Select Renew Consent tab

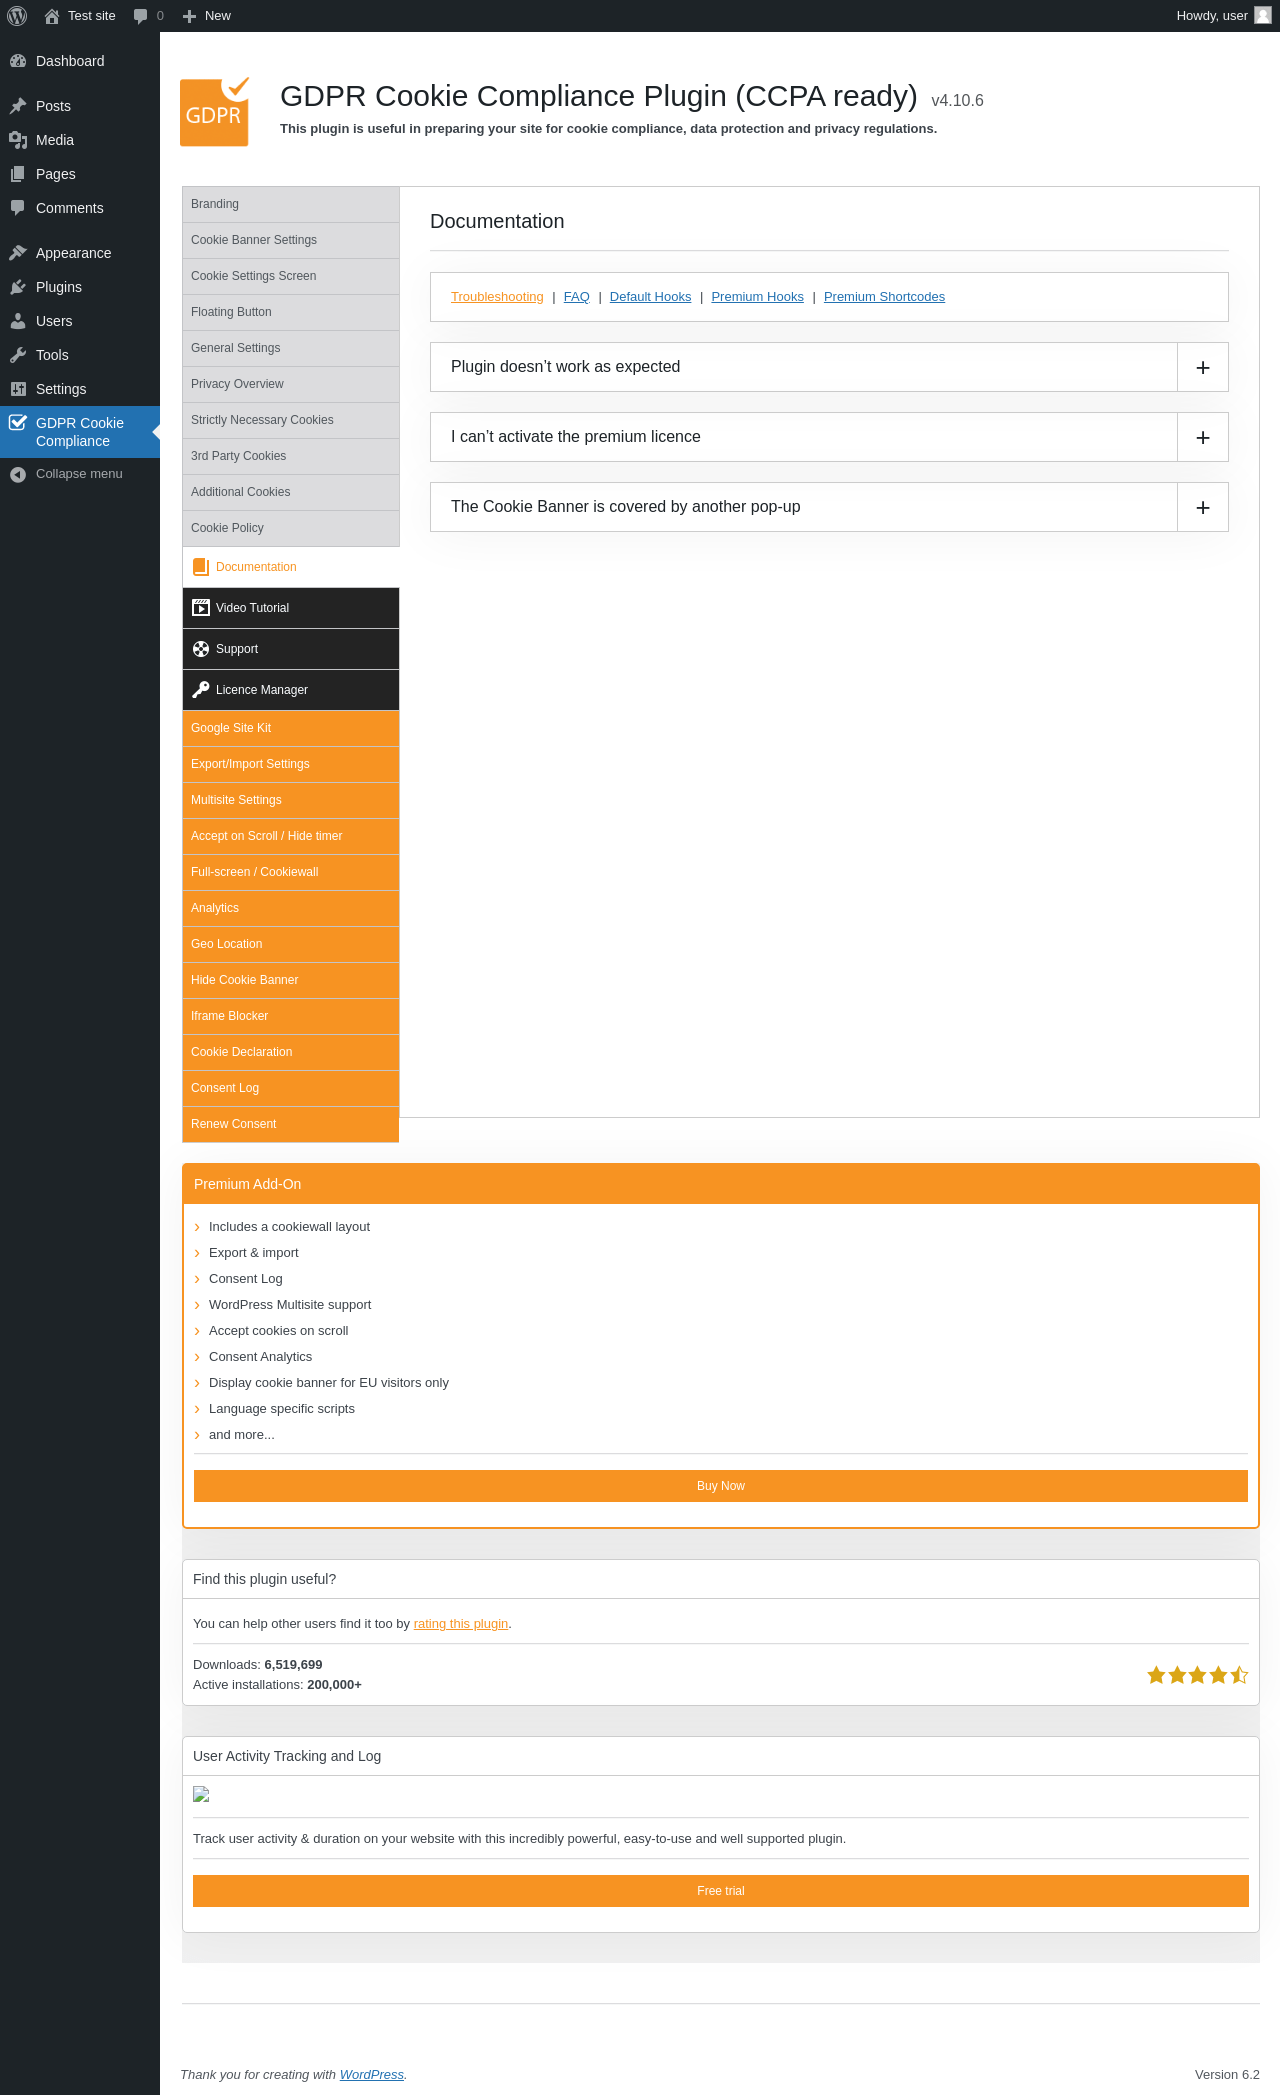click(291, 1124)
